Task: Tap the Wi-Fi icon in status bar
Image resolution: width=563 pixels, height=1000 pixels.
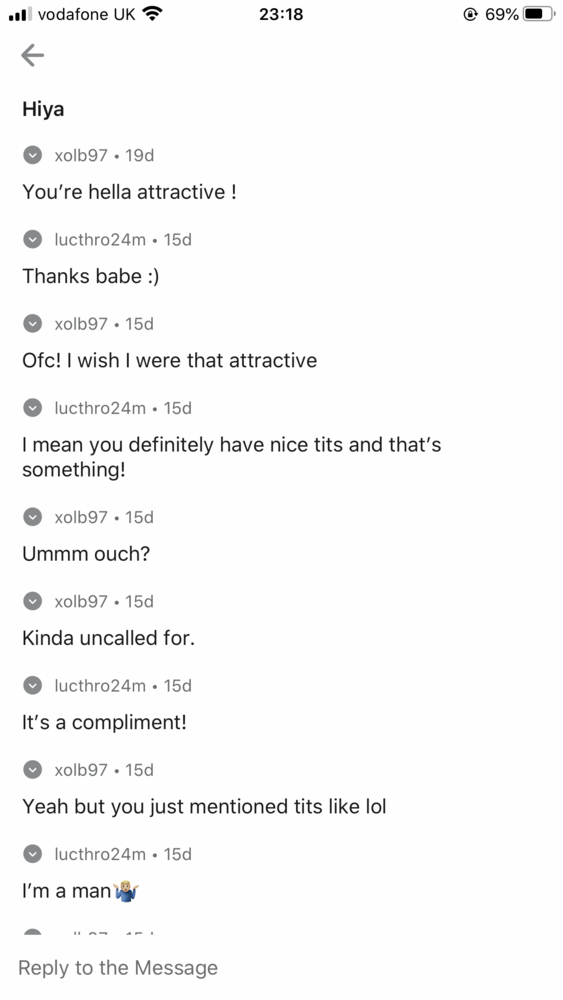Action: tap(152, 13)
